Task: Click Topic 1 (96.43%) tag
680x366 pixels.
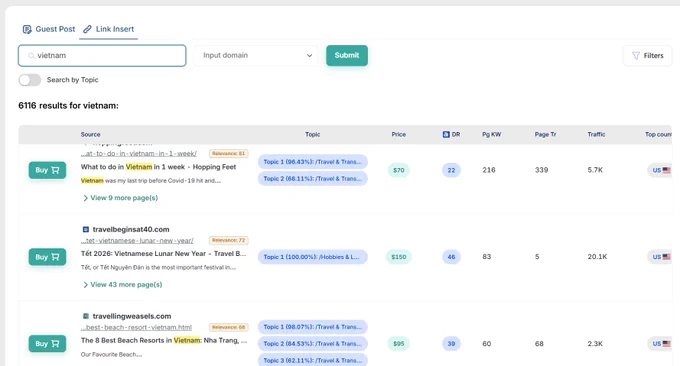Action: click(313, 162)
